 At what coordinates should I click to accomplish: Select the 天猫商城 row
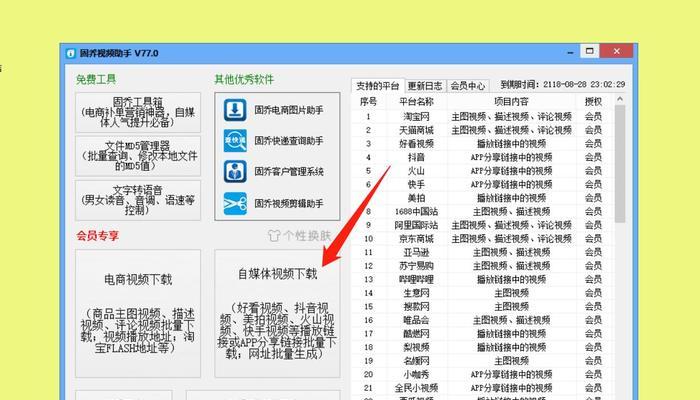(x=482, y=130)
